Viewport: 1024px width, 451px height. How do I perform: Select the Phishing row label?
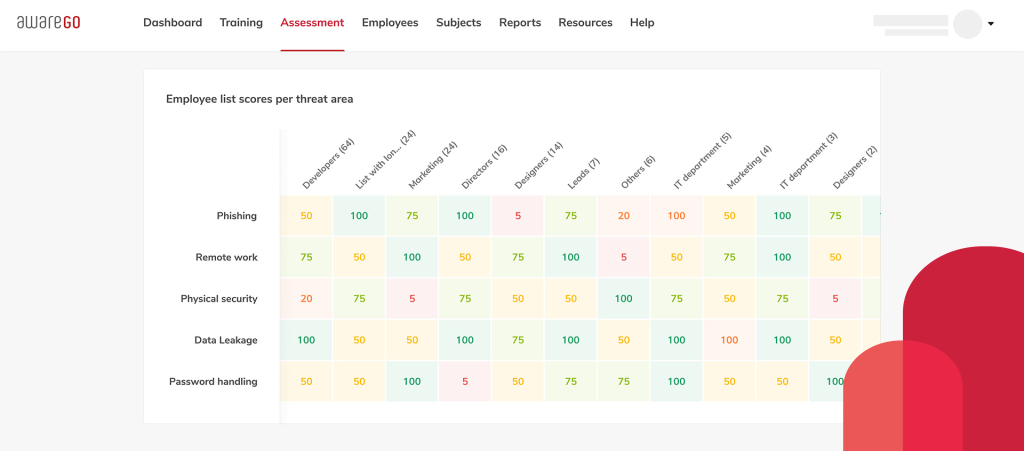coord(236,216)
